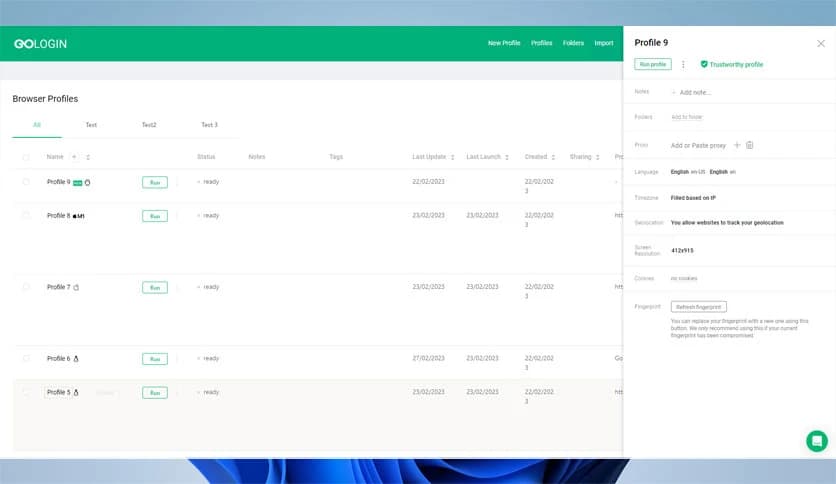Close the Profile 9 details panel
Viewport: 836px width, 484px height.
coord(821,44)
